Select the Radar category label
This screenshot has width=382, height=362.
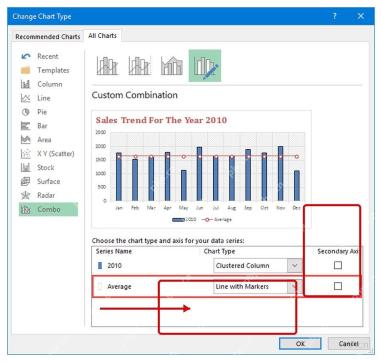tap(46, 195)
